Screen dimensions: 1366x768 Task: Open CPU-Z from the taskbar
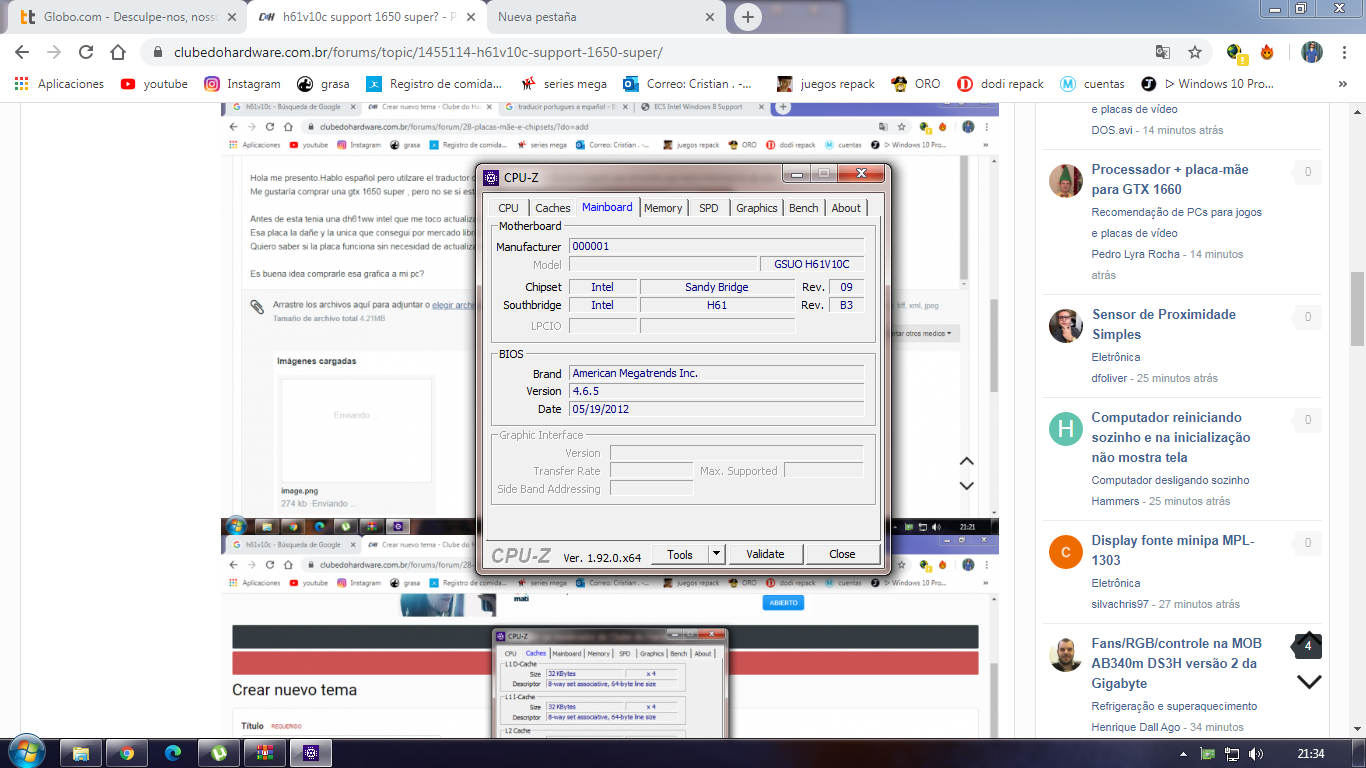pos(311,752)
